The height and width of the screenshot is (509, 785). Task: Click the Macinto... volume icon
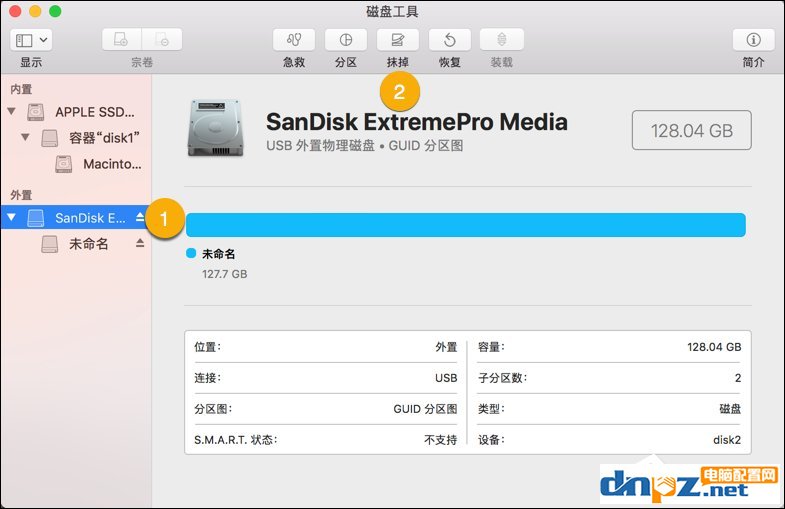click(64, 164)
